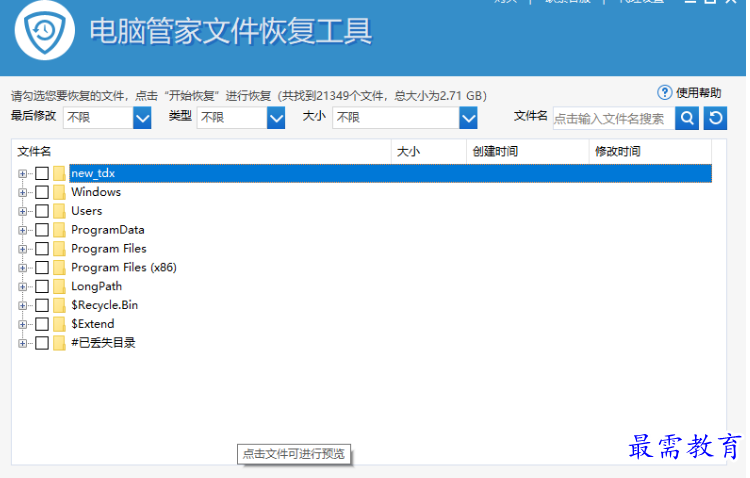Expand the new_tdx tree node

pyautogui.click(x=22, y=174)
